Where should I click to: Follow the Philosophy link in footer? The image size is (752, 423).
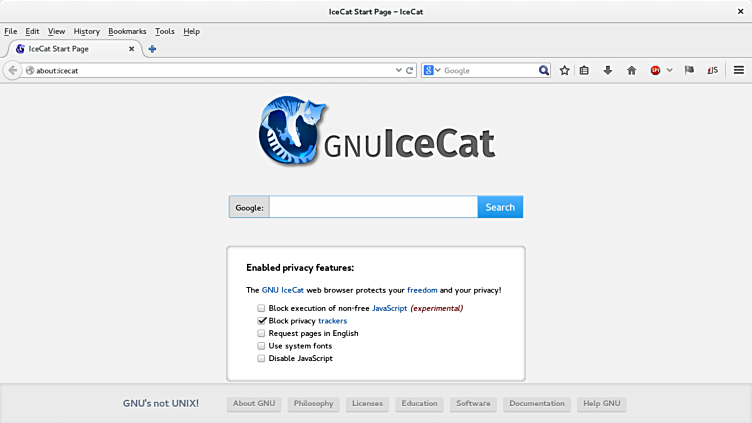coord(314,404)
